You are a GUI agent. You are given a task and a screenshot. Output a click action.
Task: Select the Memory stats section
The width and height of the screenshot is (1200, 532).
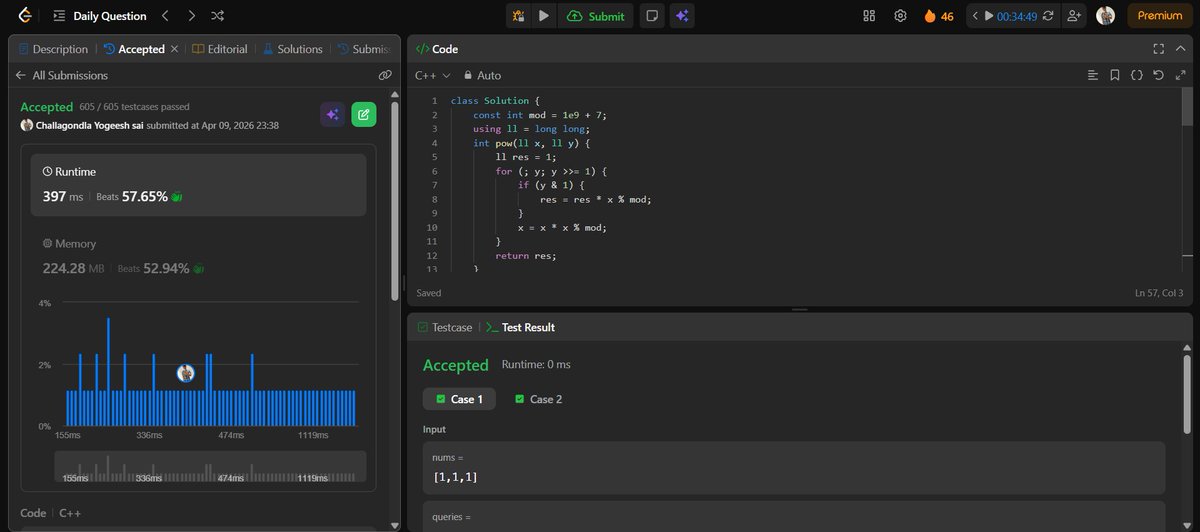coord(198,257)
